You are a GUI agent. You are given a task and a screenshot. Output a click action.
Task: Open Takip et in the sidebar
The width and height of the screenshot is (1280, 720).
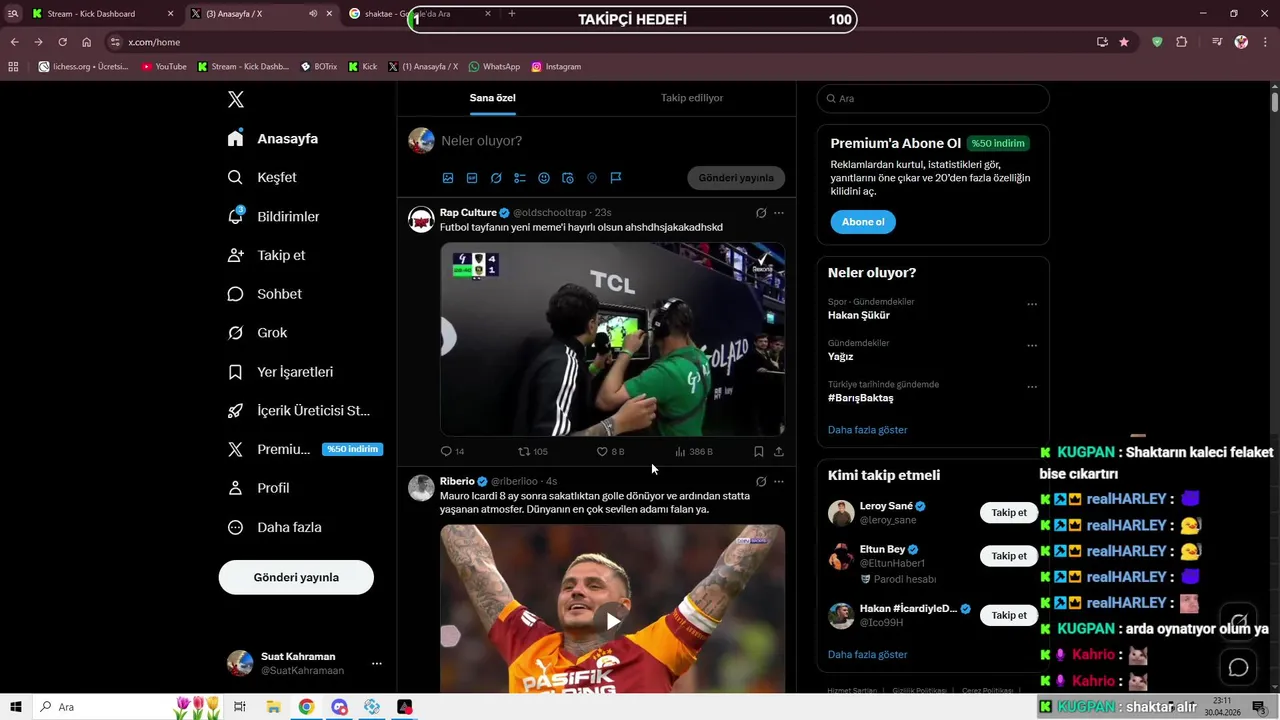[x=266, y=255]
